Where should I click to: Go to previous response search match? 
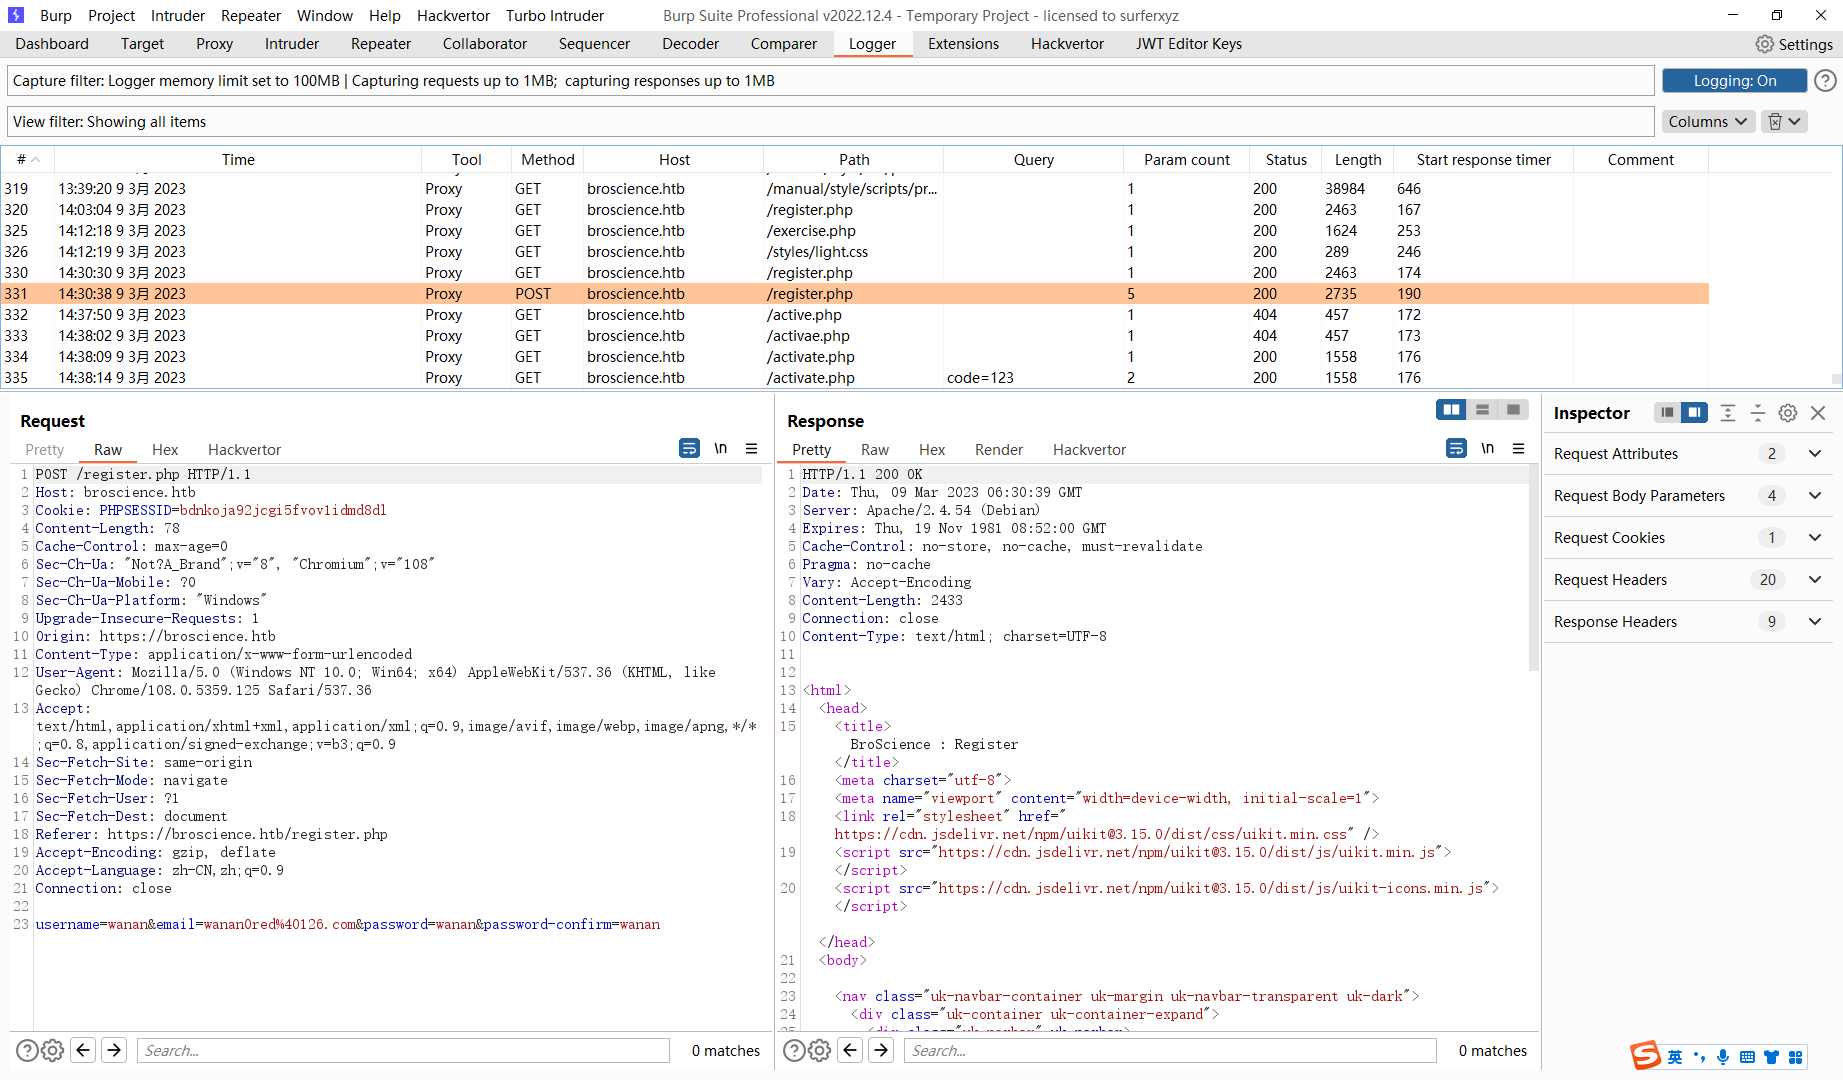pyautogui.click(x=851, y=1050)
